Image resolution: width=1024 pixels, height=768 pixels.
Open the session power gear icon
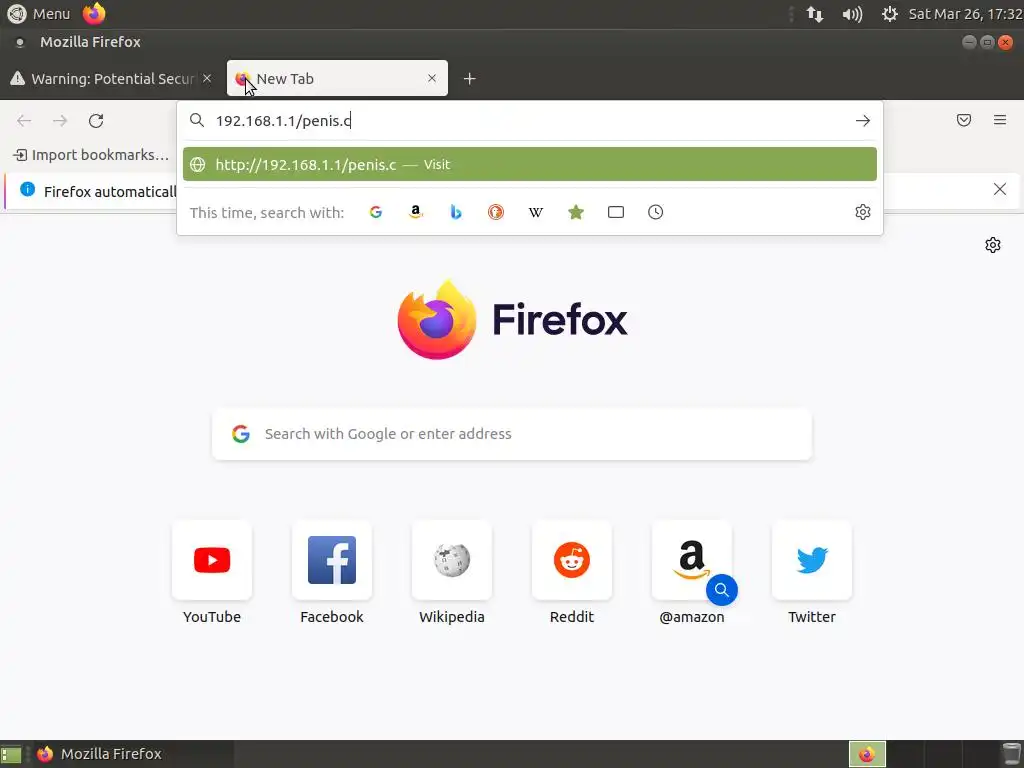(x=889, y=14)
